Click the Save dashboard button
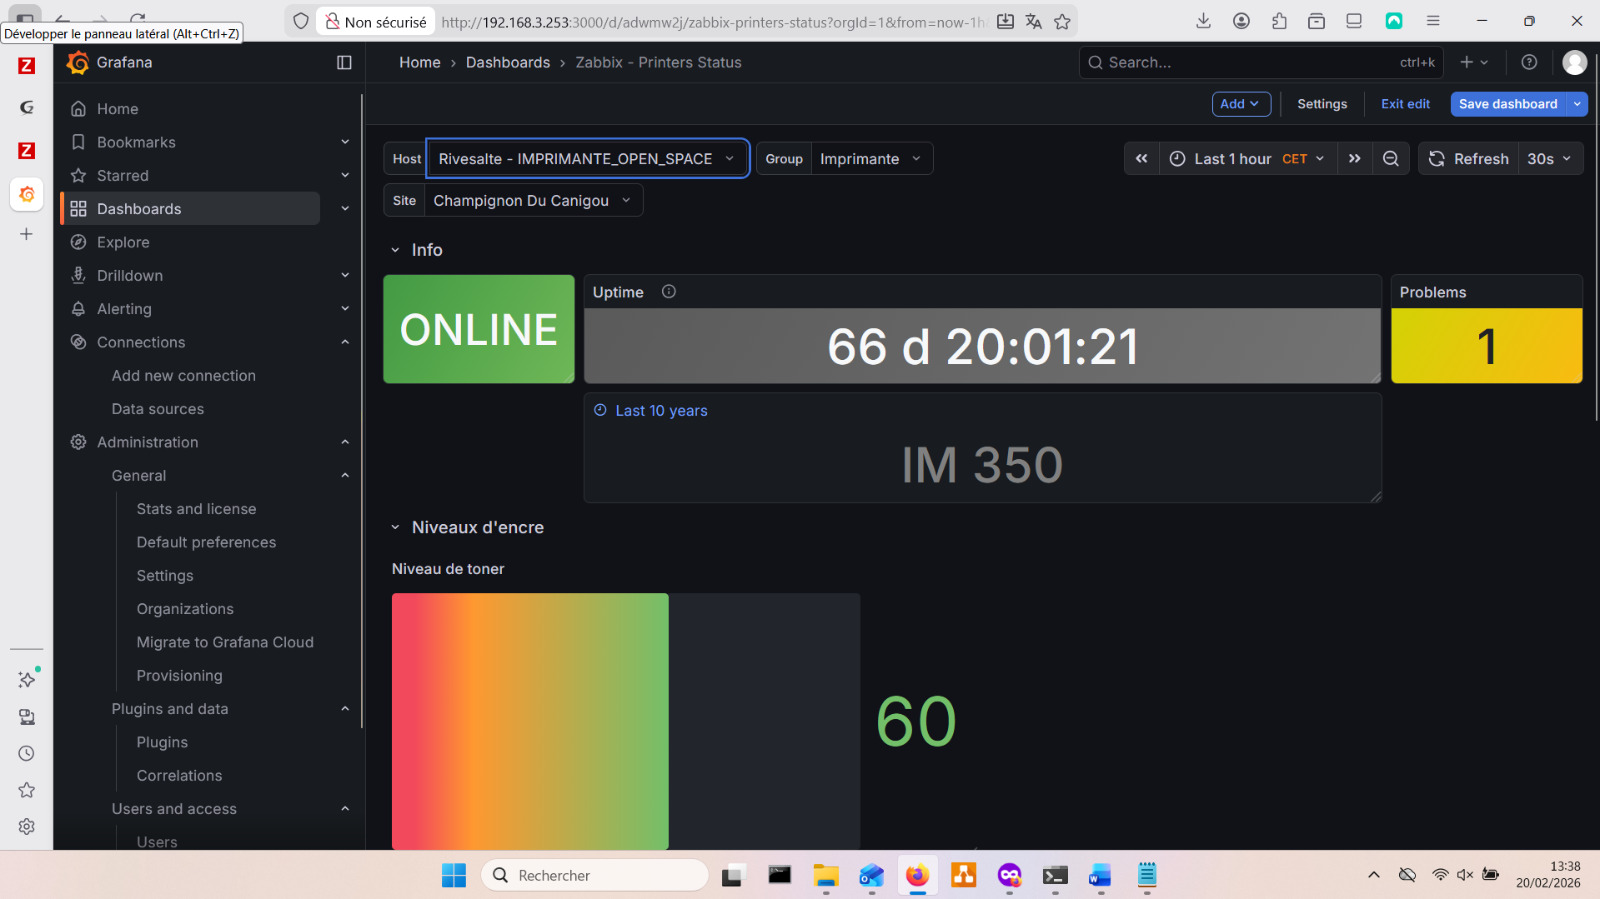 (x=1508, y=104)
